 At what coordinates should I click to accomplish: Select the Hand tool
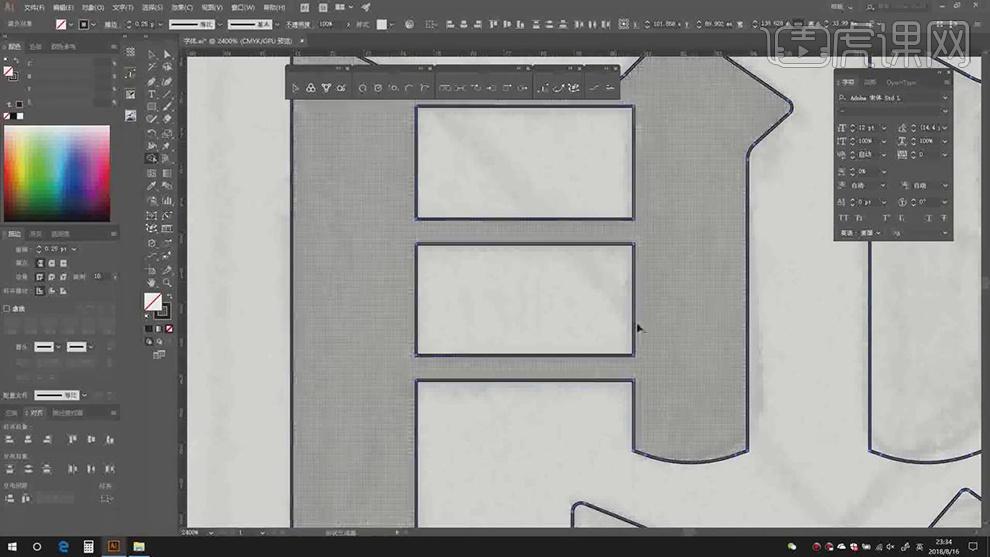click(x=152, y=282)
